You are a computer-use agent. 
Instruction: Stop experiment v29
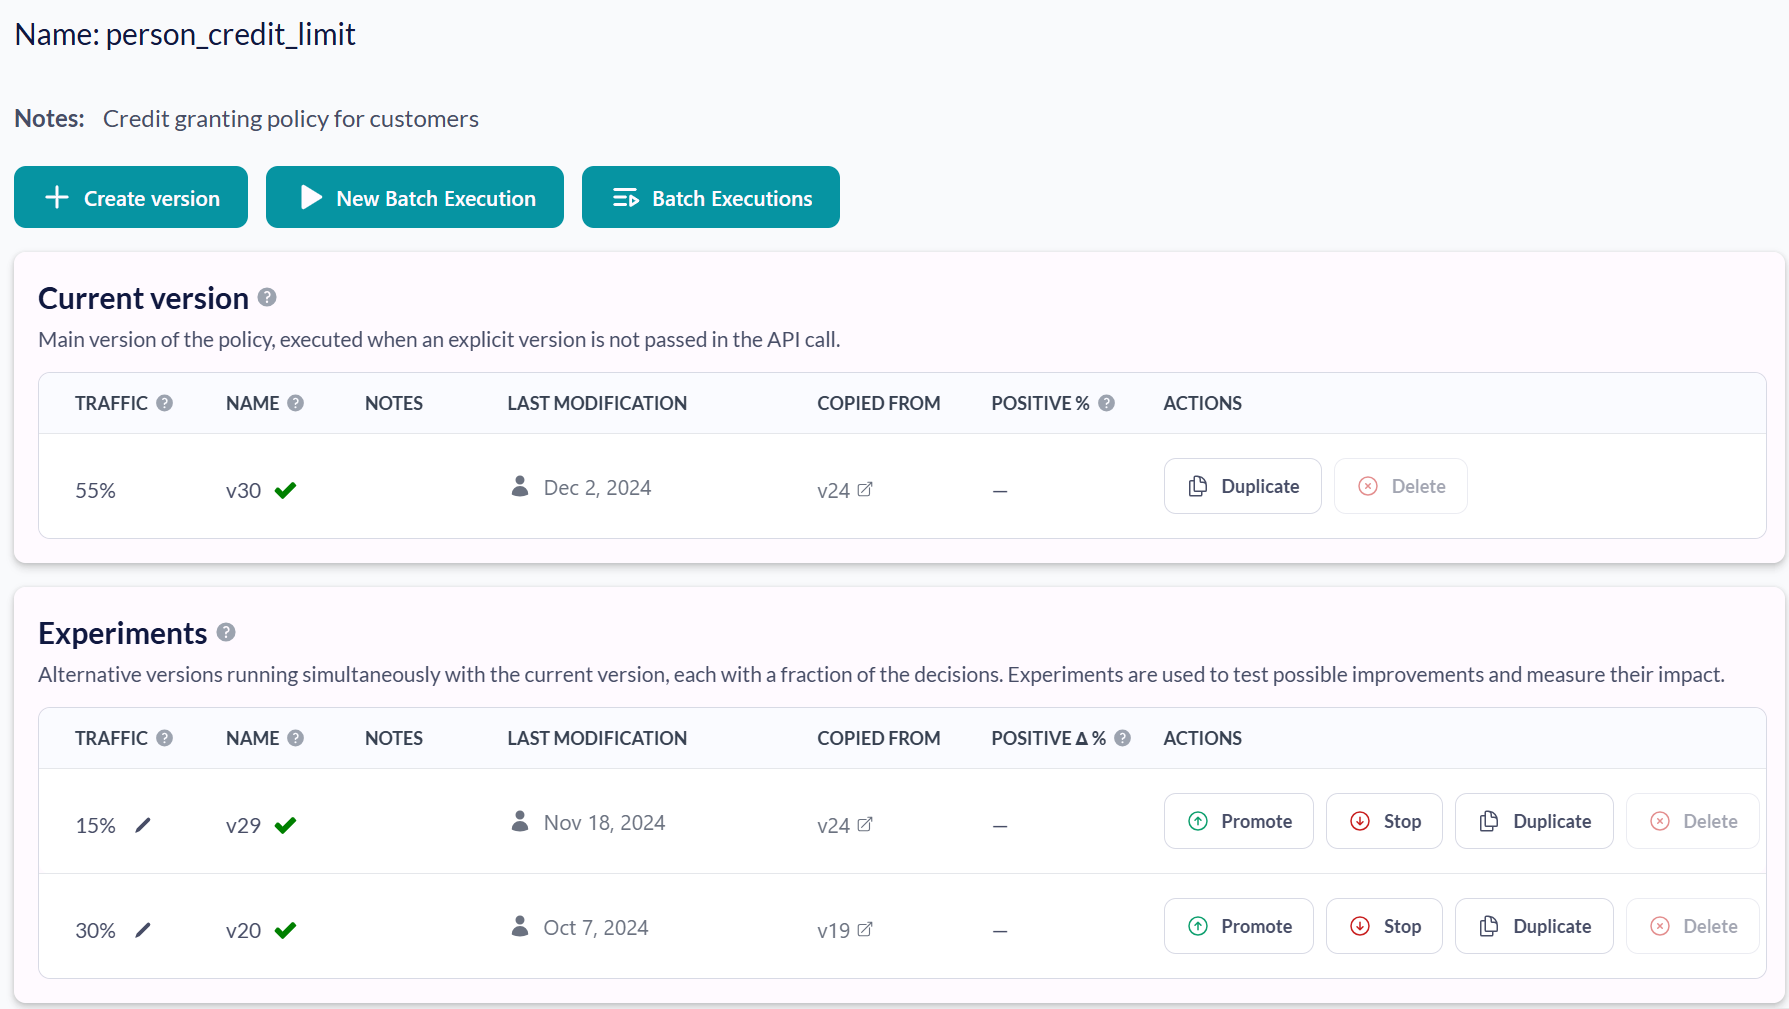coord(1384,821)
